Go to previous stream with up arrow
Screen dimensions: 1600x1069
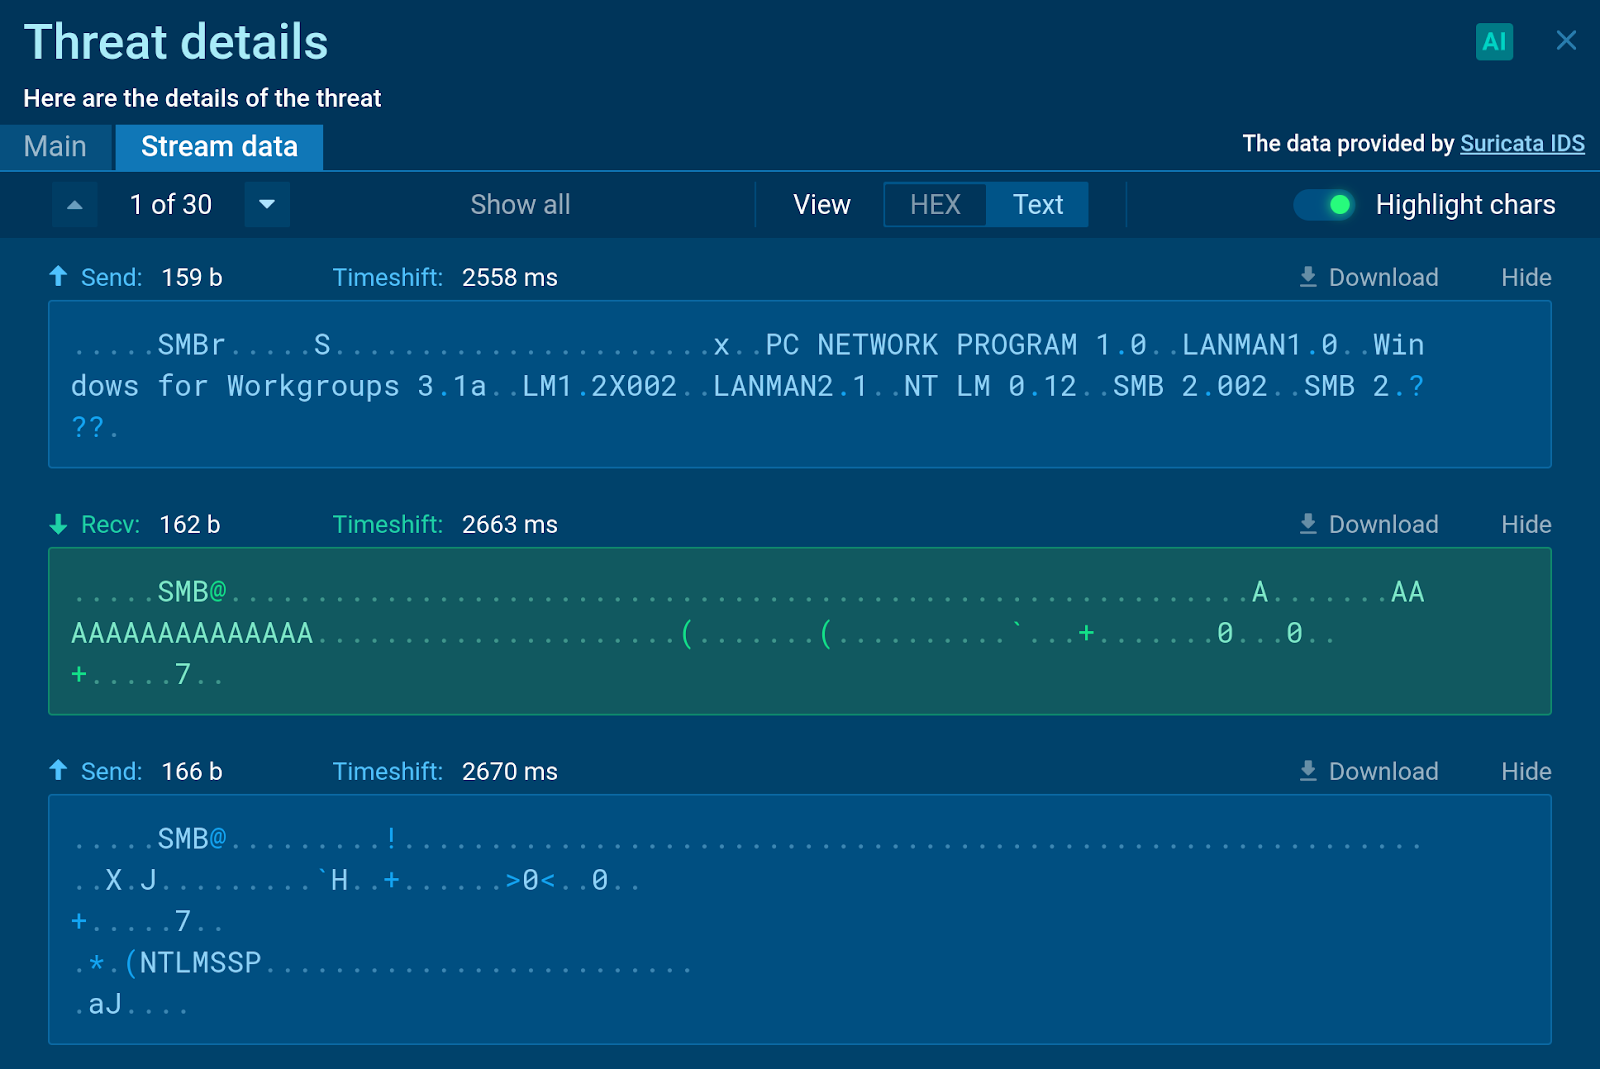75,205
